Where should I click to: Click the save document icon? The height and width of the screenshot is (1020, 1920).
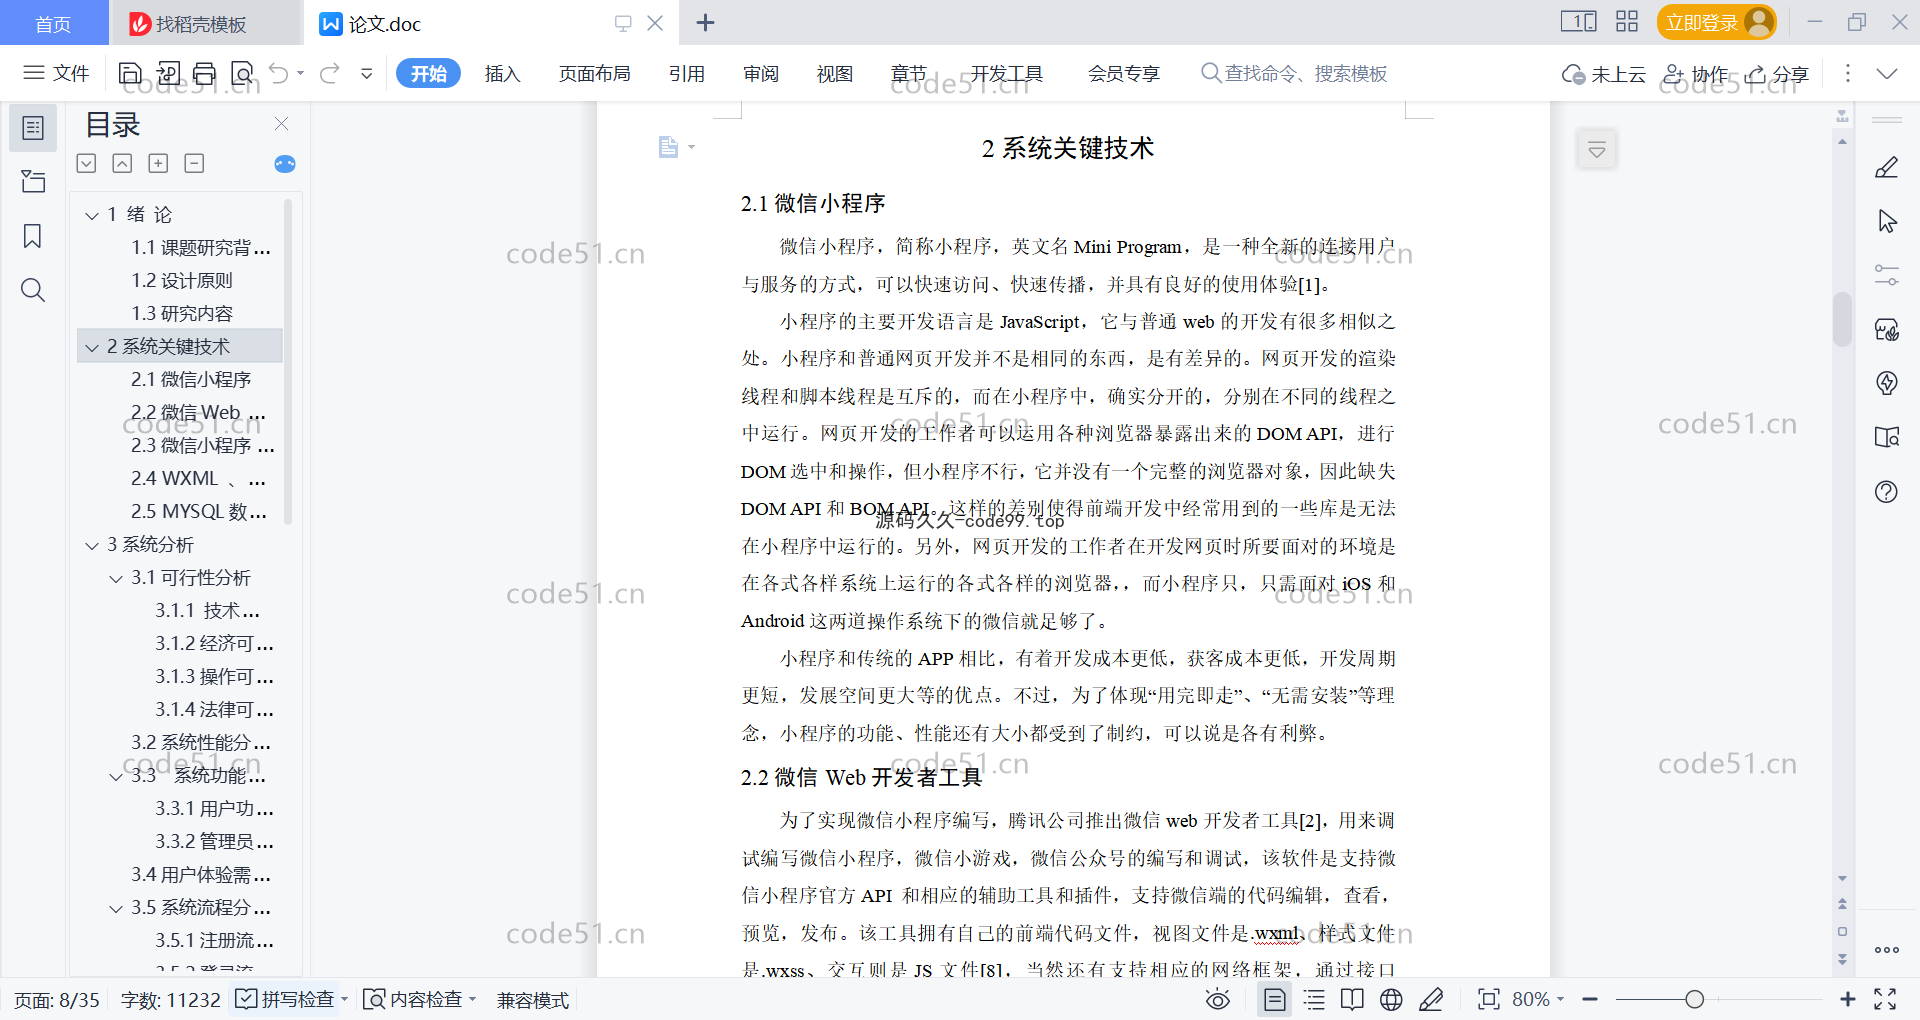coord(130,73)
